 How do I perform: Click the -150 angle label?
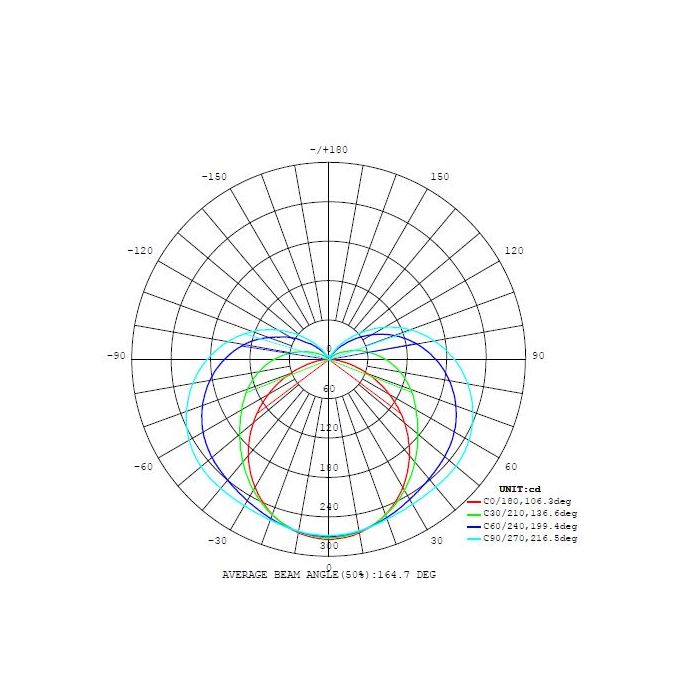tap(214, 177)
